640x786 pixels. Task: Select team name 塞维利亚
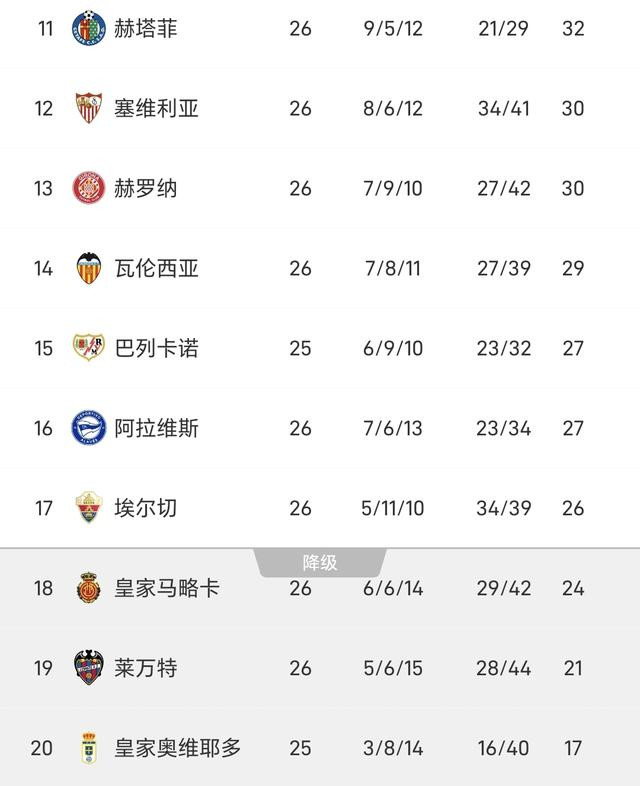(x=157, y=108)
